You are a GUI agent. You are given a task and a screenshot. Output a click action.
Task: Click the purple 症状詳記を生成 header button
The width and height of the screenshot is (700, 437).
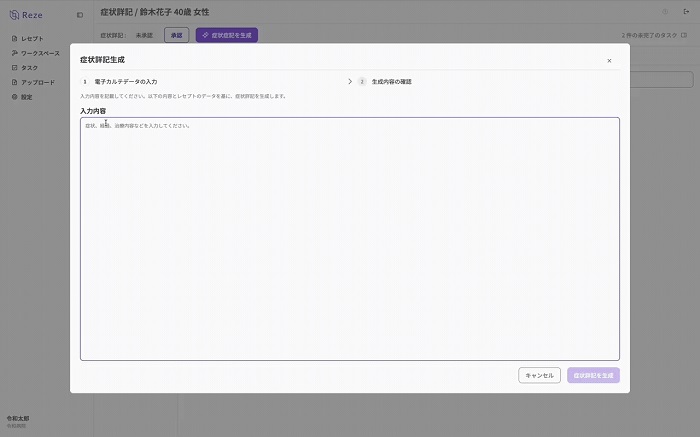click(x=227, y=35)
